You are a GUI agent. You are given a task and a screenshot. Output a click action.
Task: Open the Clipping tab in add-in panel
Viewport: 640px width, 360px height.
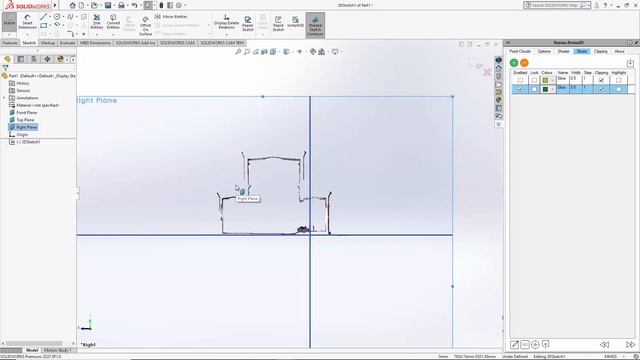pyautogui.click(x=600, y=51)
